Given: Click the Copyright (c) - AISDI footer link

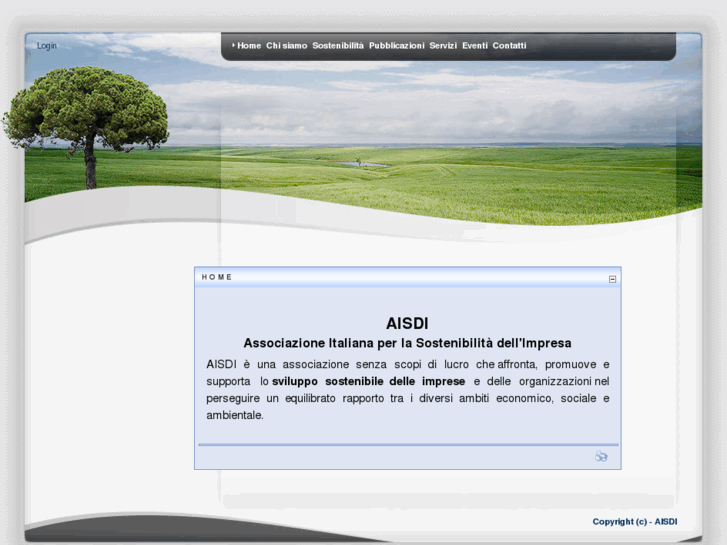Looking at the screenshot, I should [634, 522].
